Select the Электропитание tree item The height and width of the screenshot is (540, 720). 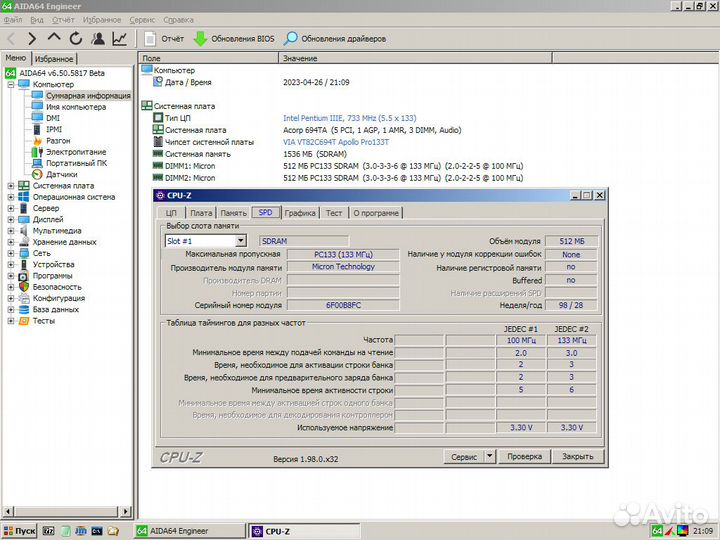(76, 152)
